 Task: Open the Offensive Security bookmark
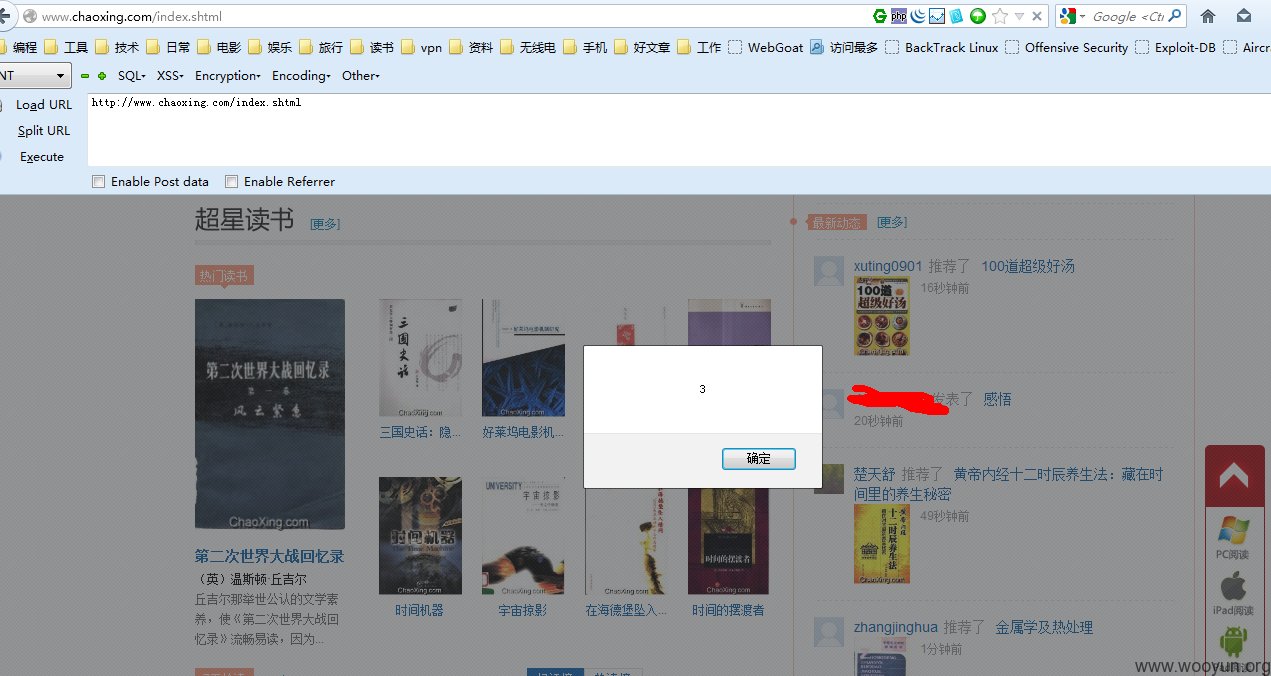click(x=1067, y=47)
